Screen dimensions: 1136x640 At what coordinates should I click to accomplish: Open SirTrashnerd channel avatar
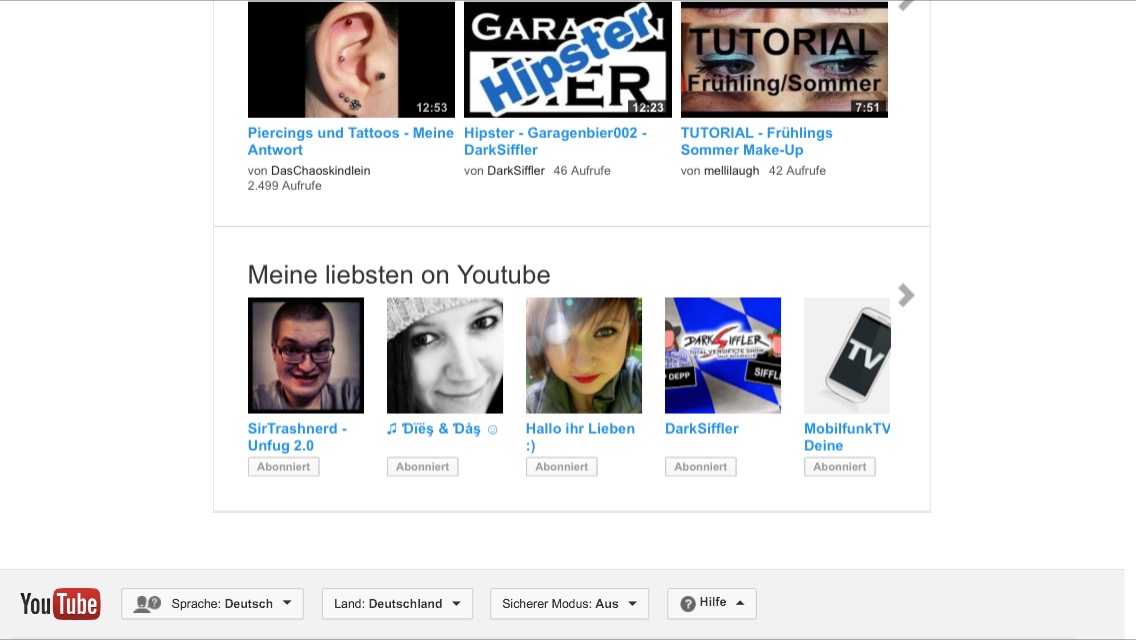306,355
